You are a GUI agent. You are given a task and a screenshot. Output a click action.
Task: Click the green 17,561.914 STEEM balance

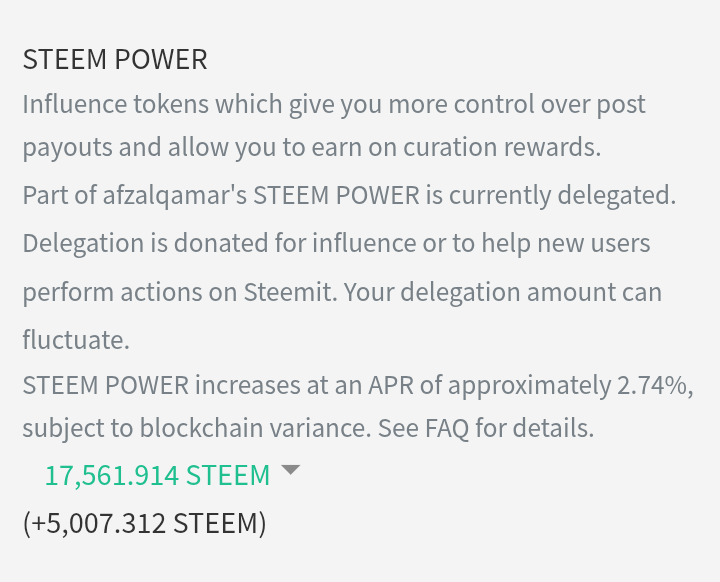point(158,475)
